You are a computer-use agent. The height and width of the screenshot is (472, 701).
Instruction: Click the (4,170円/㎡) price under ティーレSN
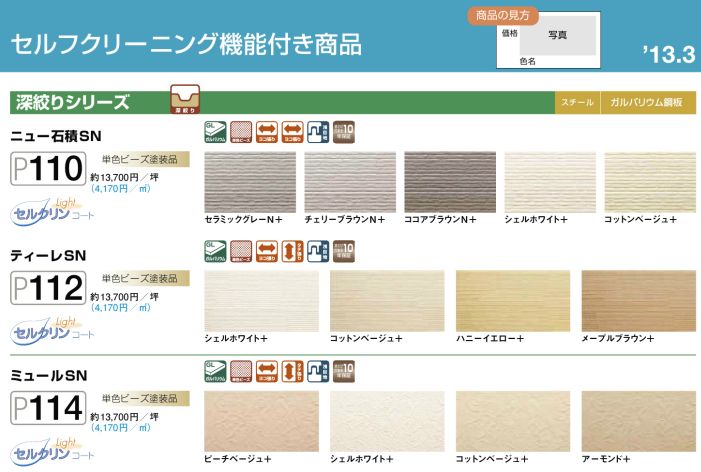tap(121, 308)
